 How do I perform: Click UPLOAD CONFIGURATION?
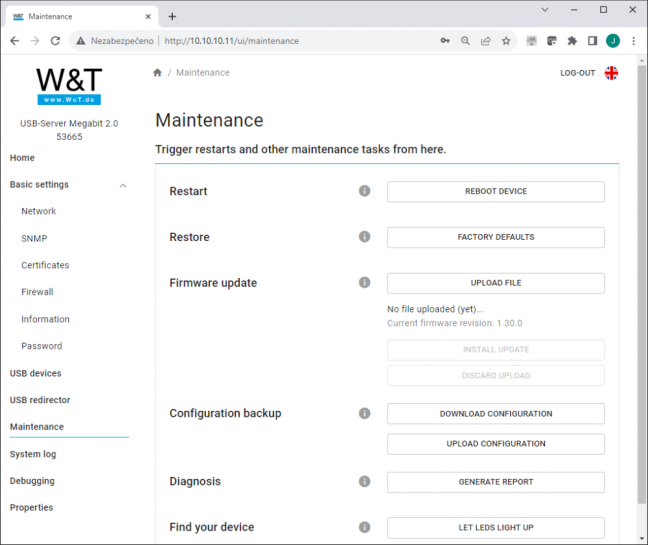click(496, 444)
